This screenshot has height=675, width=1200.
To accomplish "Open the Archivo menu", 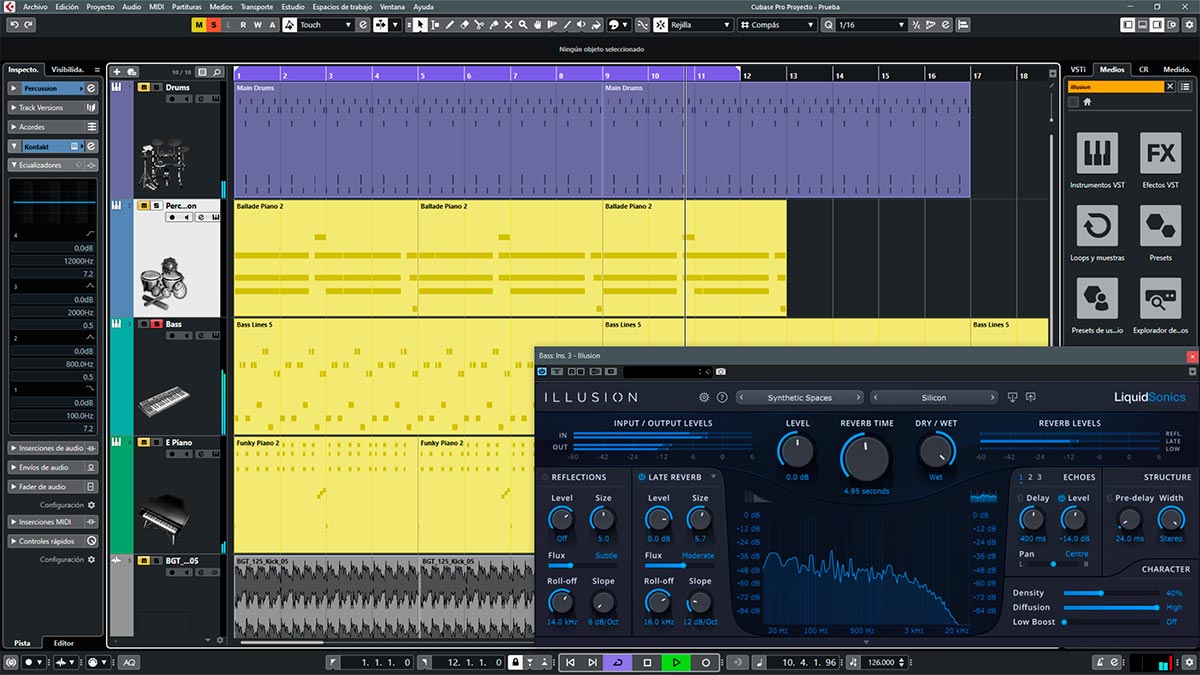I will coord(34,6).
